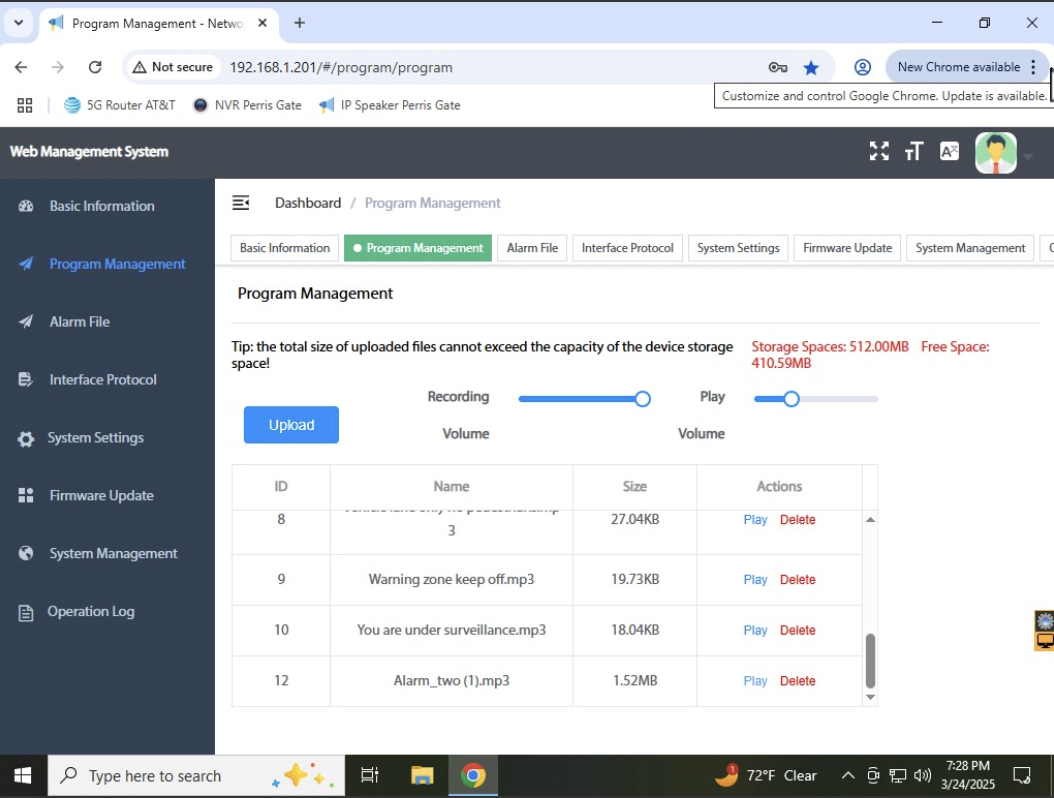
Task: Delete Warning zone keep off.mp3
Action: point(797,580)
